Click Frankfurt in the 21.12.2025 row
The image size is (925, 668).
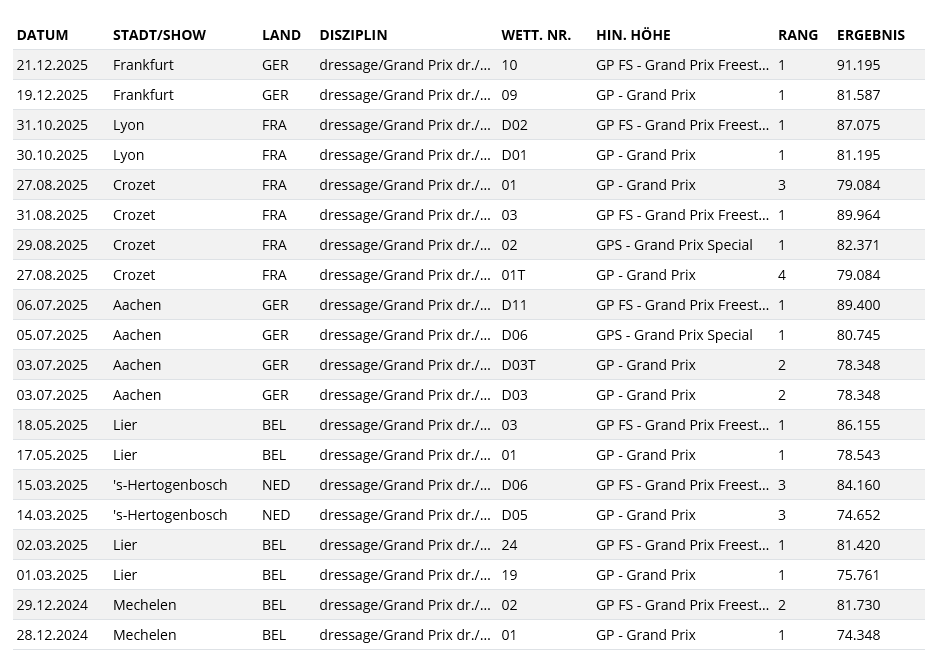143,65
